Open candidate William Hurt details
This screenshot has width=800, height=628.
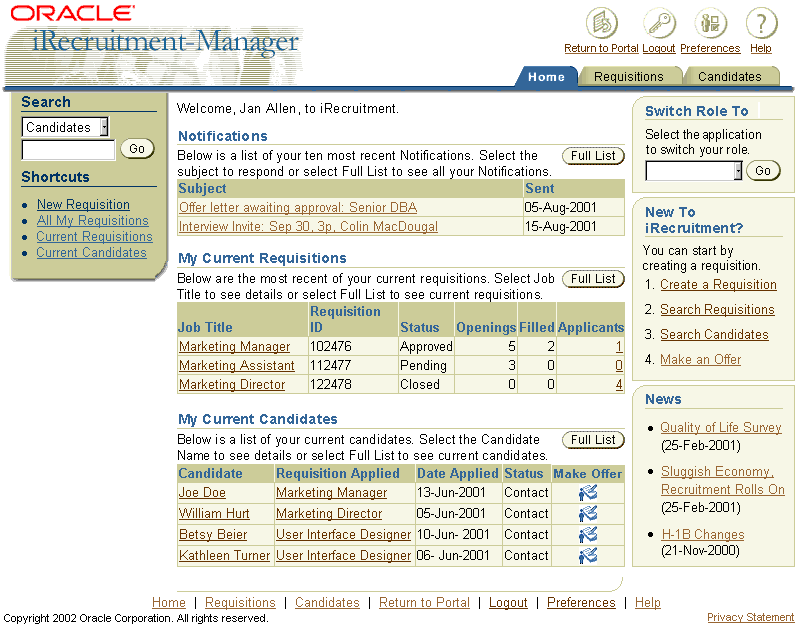(214, 514)
